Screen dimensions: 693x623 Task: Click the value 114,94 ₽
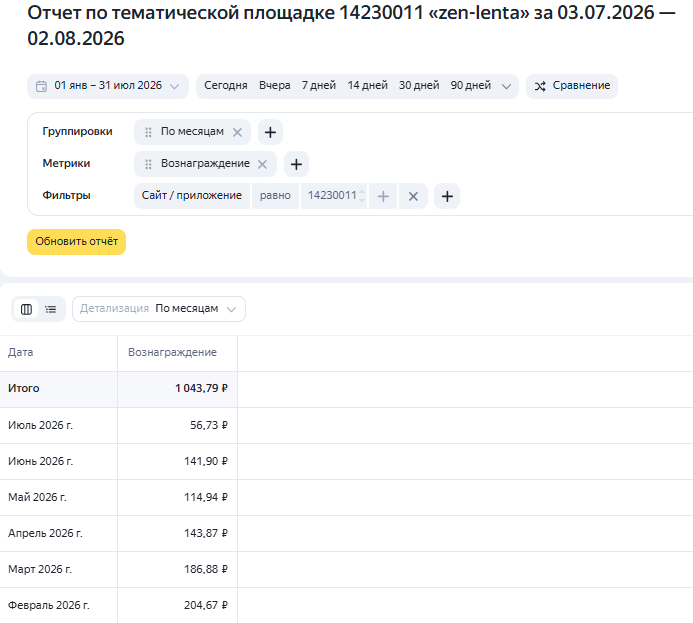[x=206, y=498]
